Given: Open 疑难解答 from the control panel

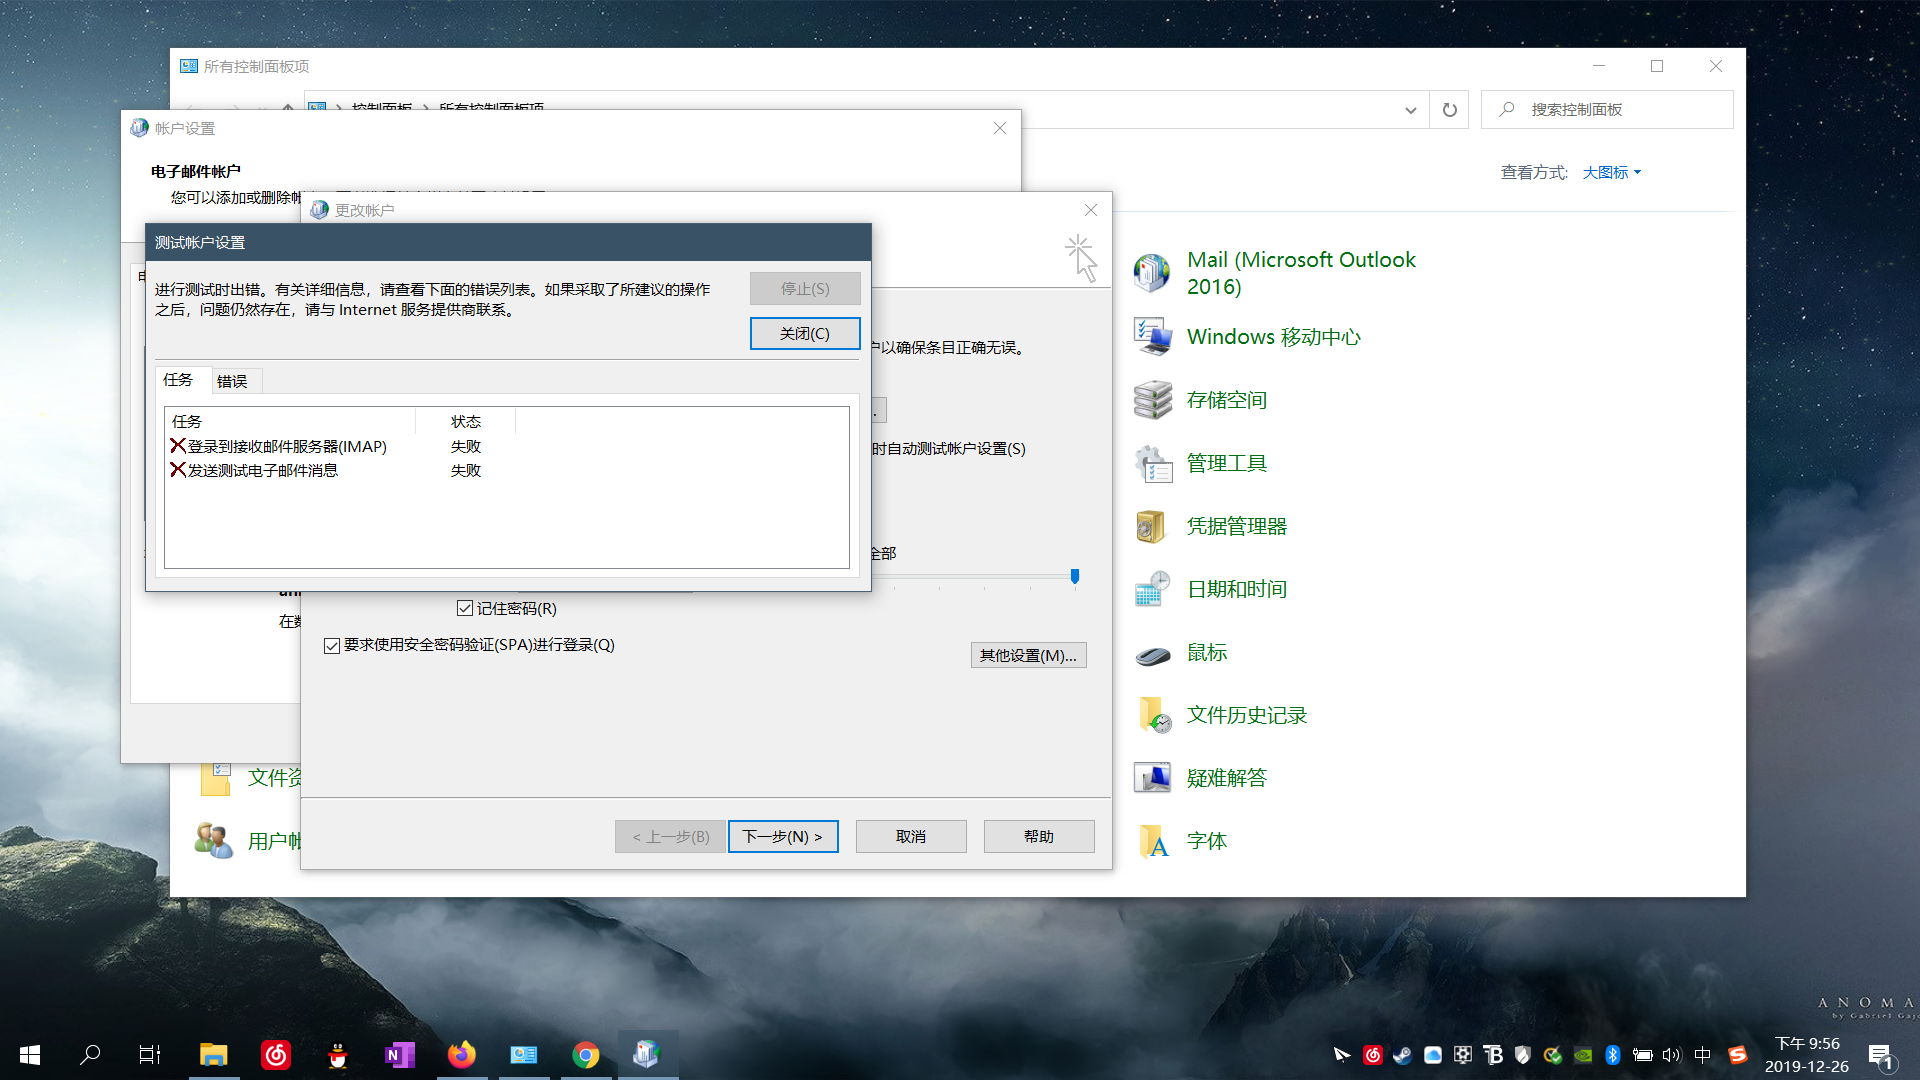Looking at the screenshot, I should (x=1228, y=777).
